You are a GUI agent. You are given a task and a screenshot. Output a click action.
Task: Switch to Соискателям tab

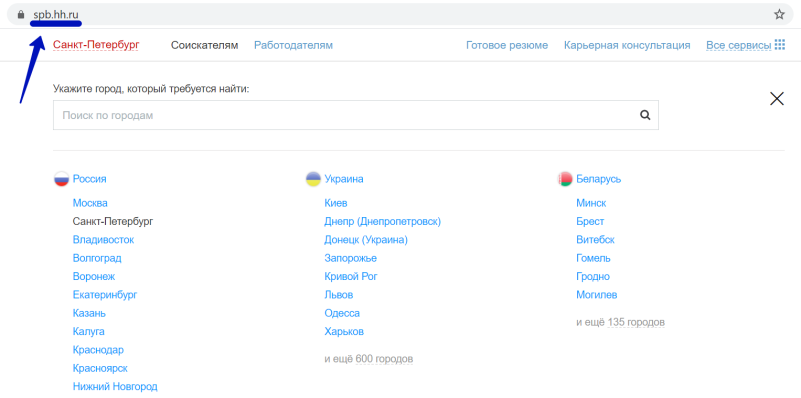pos(204,45)
